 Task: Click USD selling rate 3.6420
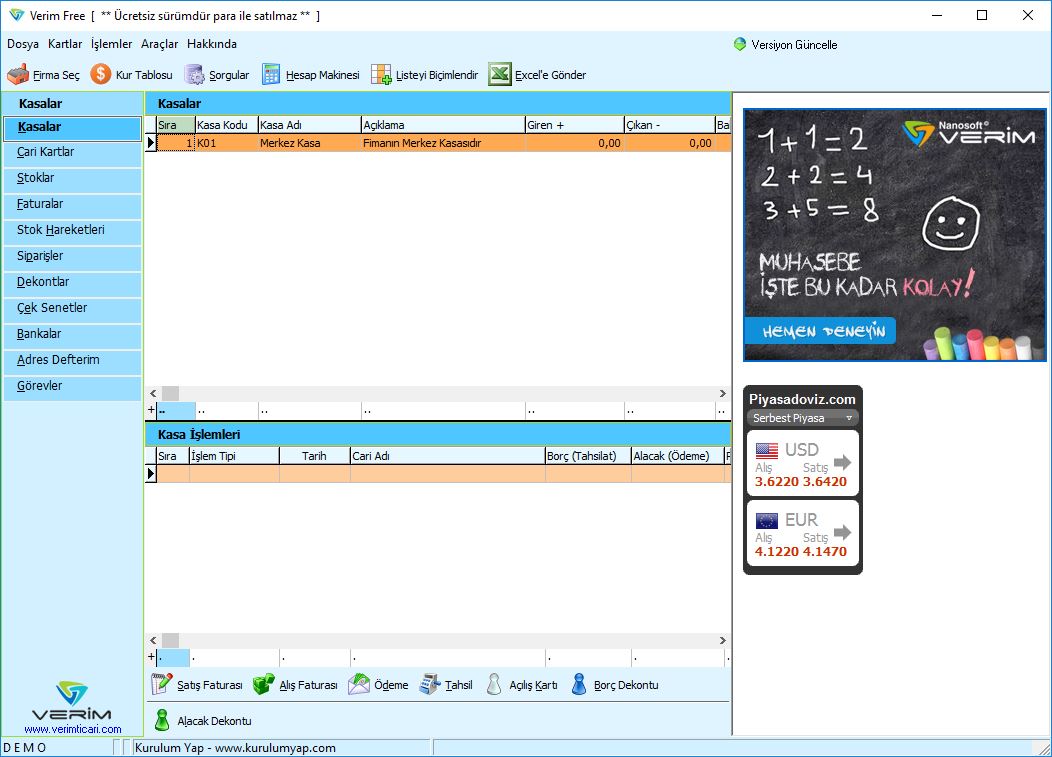(x=825, y=481)
